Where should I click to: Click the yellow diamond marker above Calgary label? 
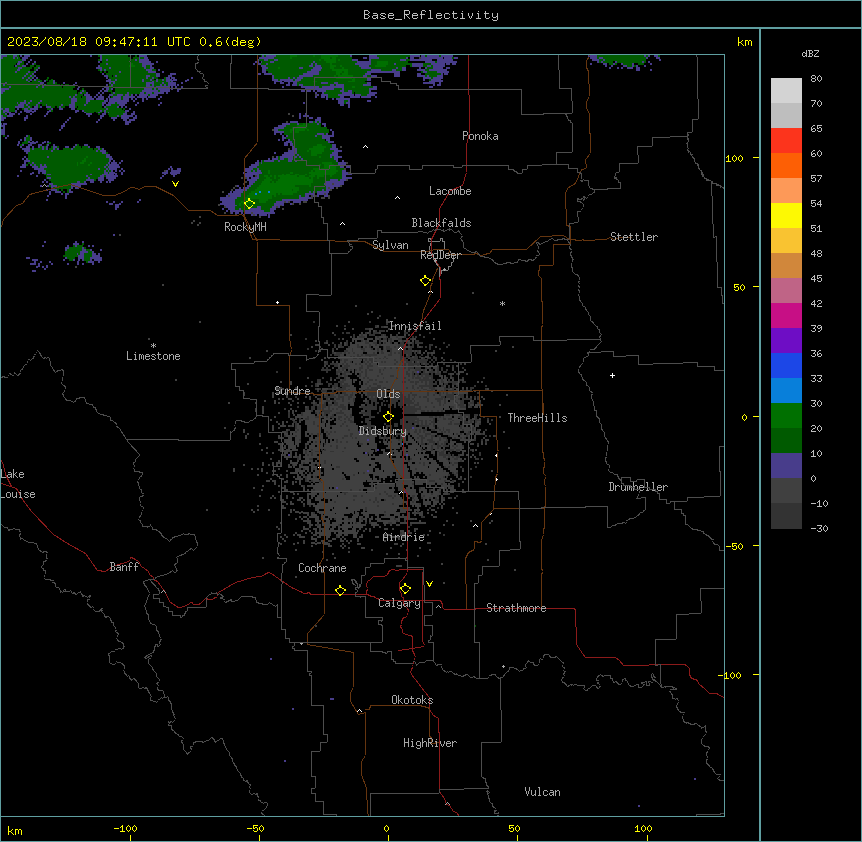pyautogui.click(x=405, y=589)
